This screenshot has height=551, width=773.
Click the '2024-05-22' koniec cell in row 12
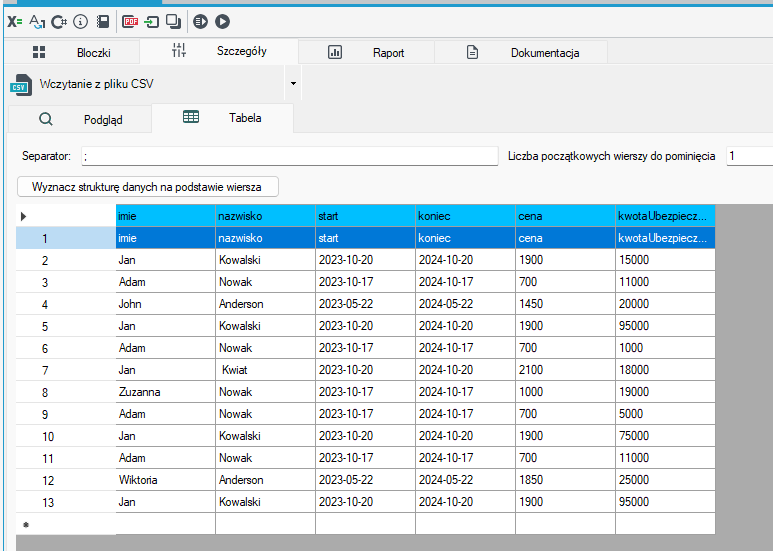coord(466,480)
